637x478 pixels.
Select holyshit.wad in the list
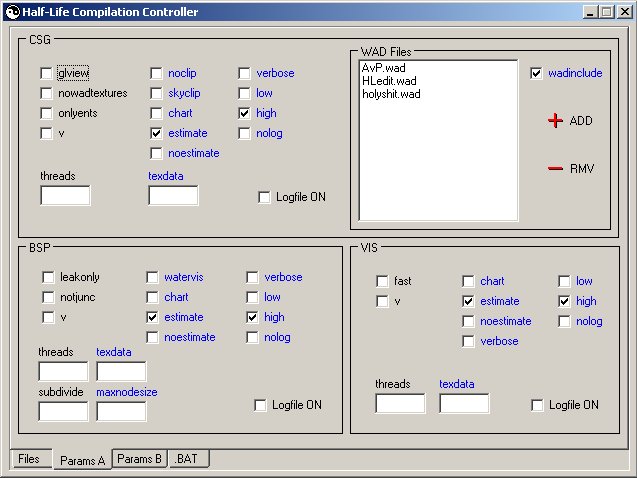391,94
